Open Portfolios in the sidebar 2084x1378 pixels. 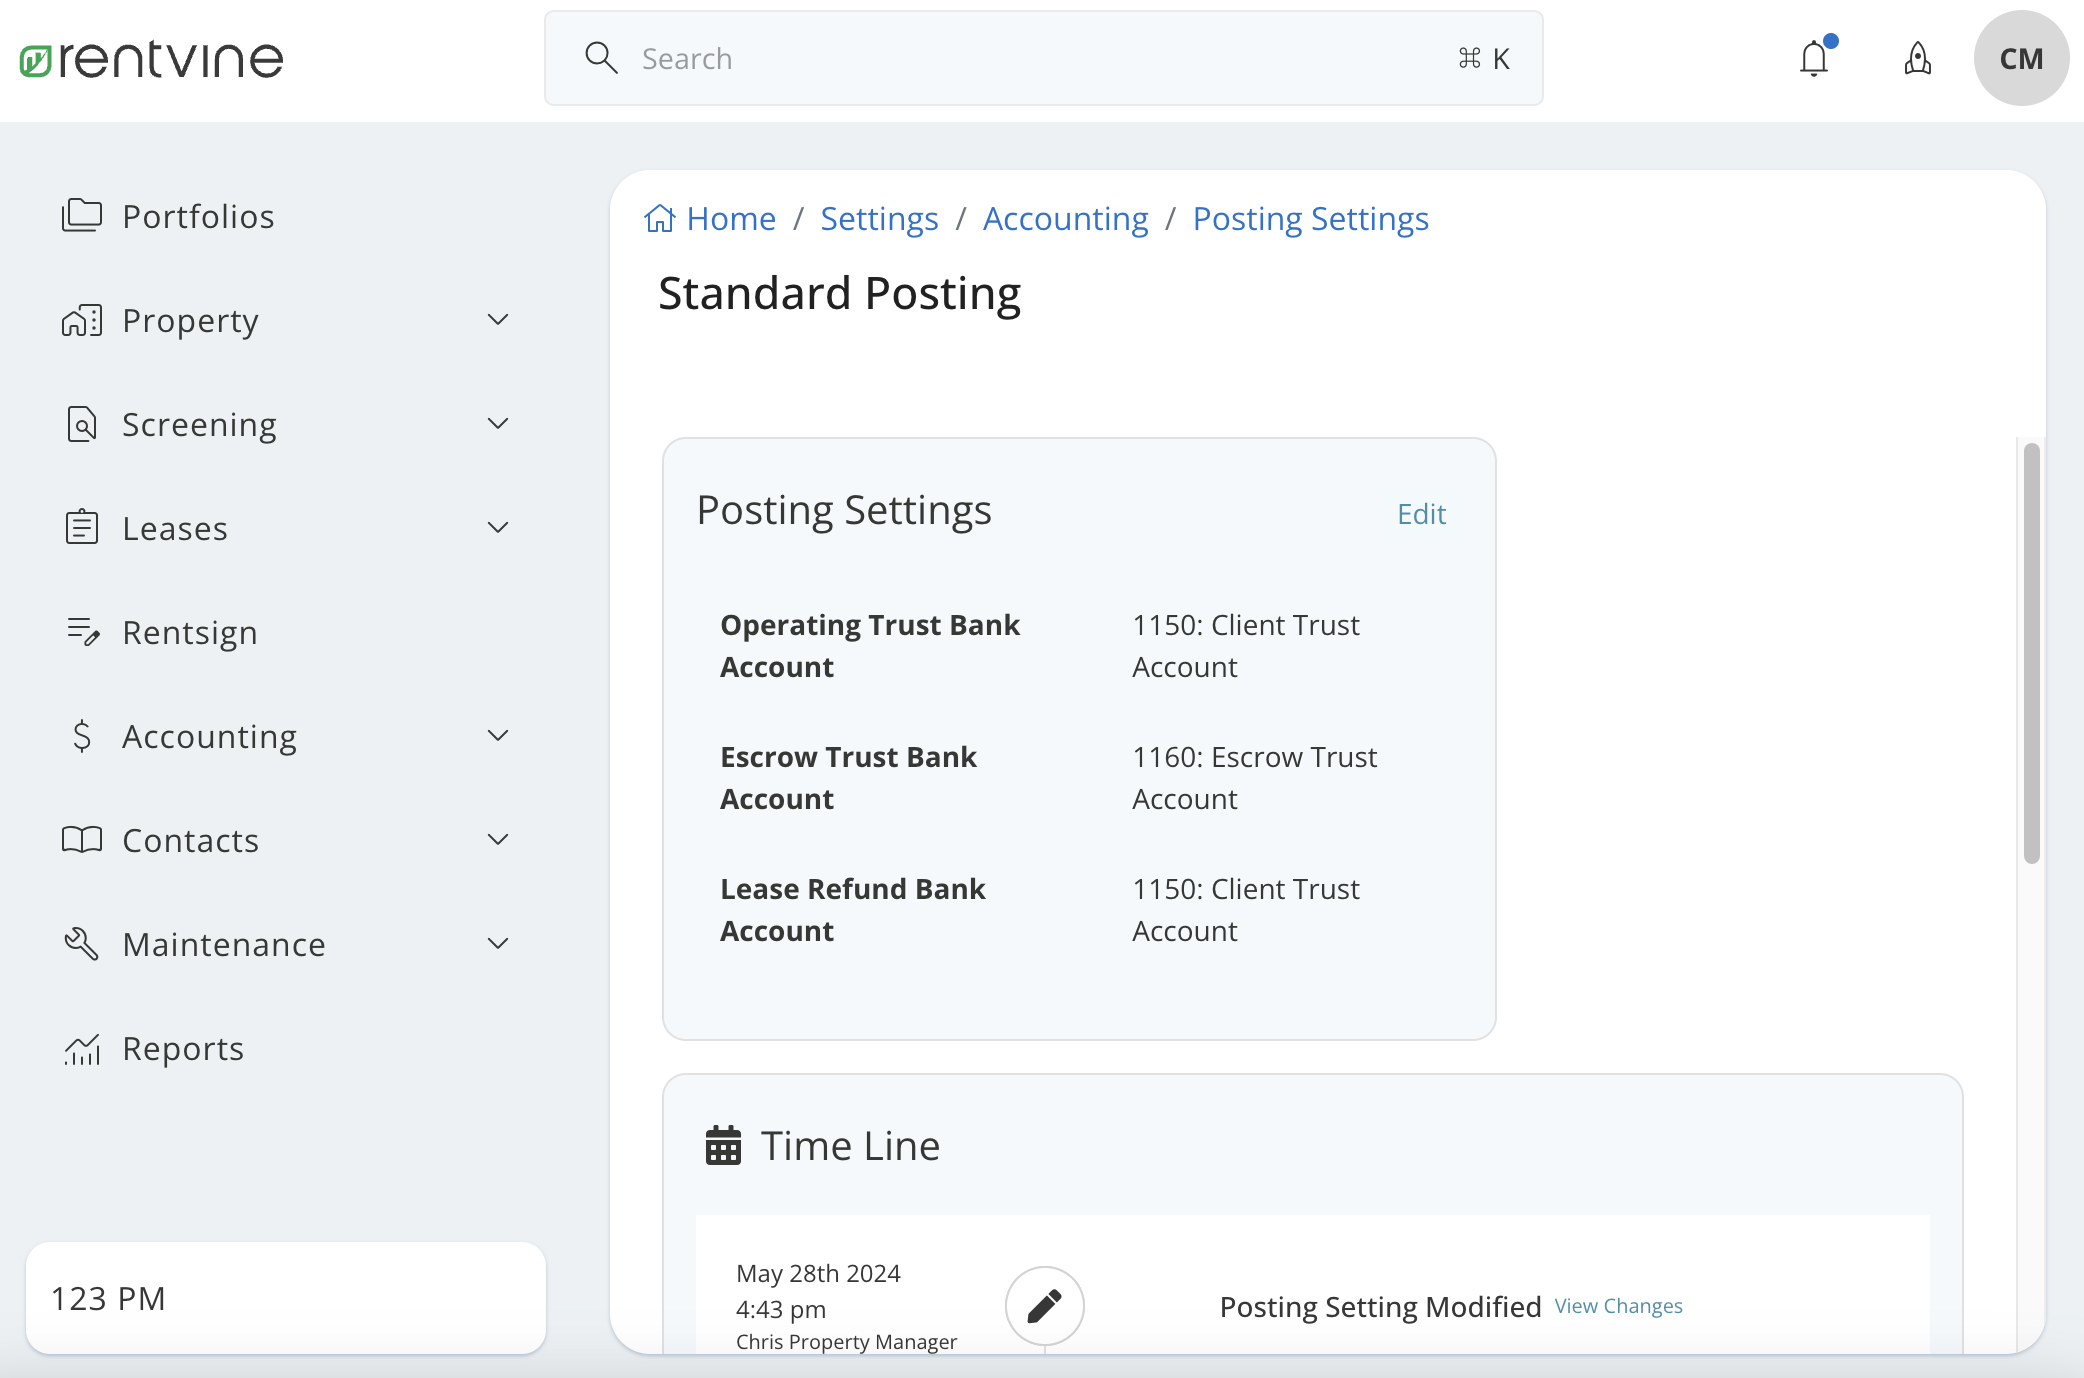198,216
